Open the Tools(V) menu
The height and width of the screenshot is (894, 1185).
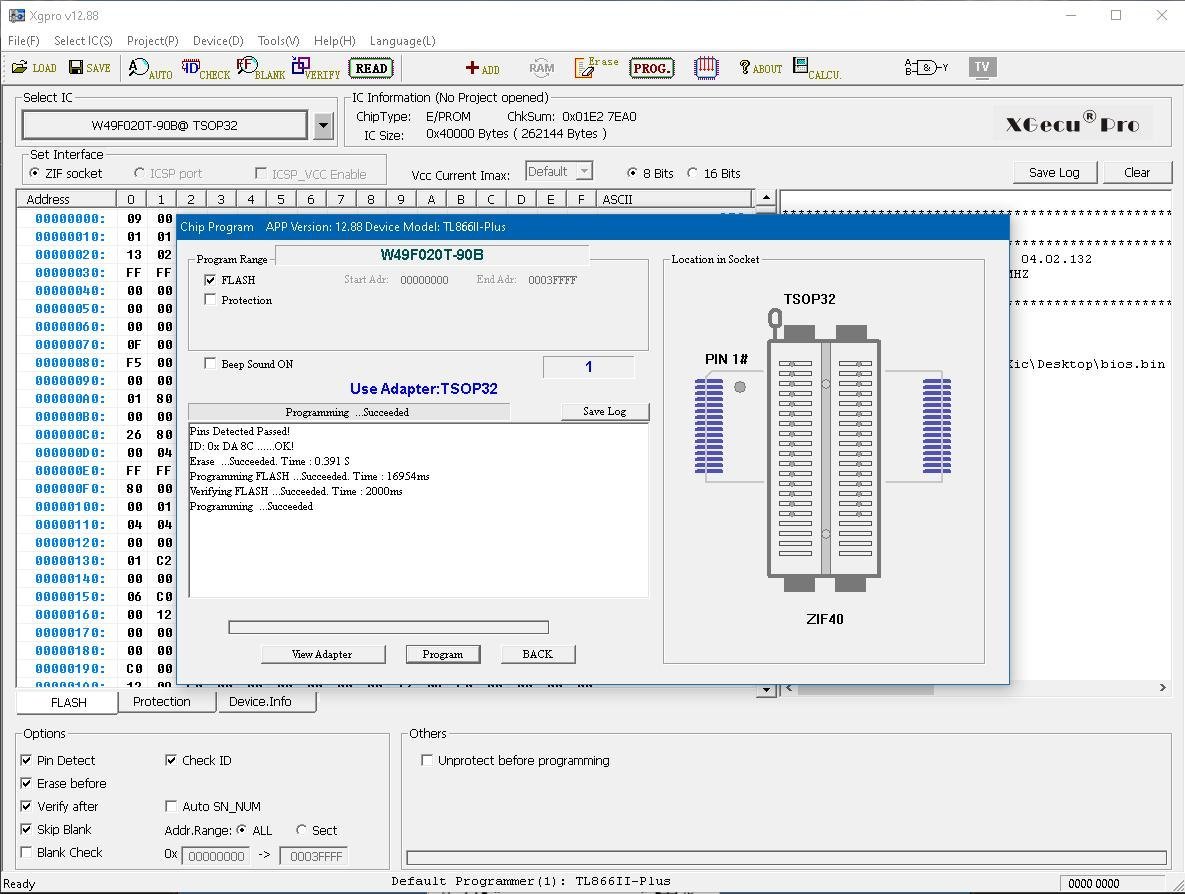pos(279,41)
